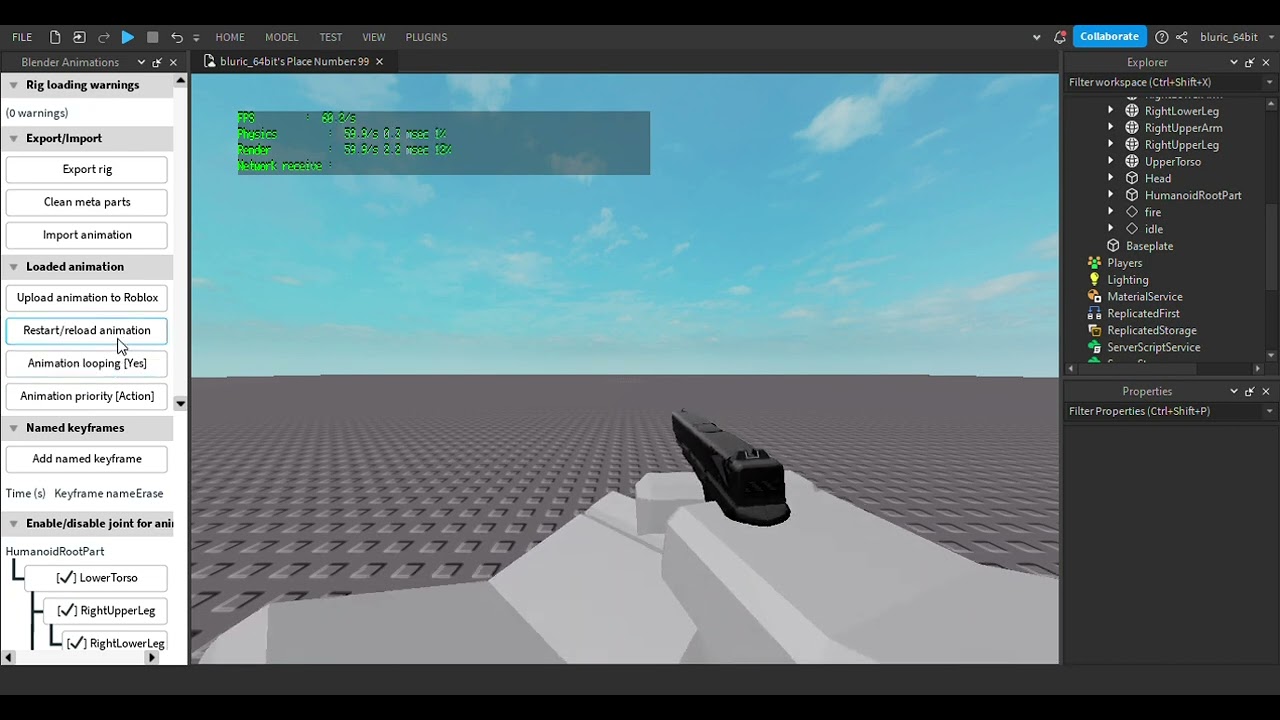Select the Lighting bulb icon
1280x720 pixels.
coord(1095,280)
